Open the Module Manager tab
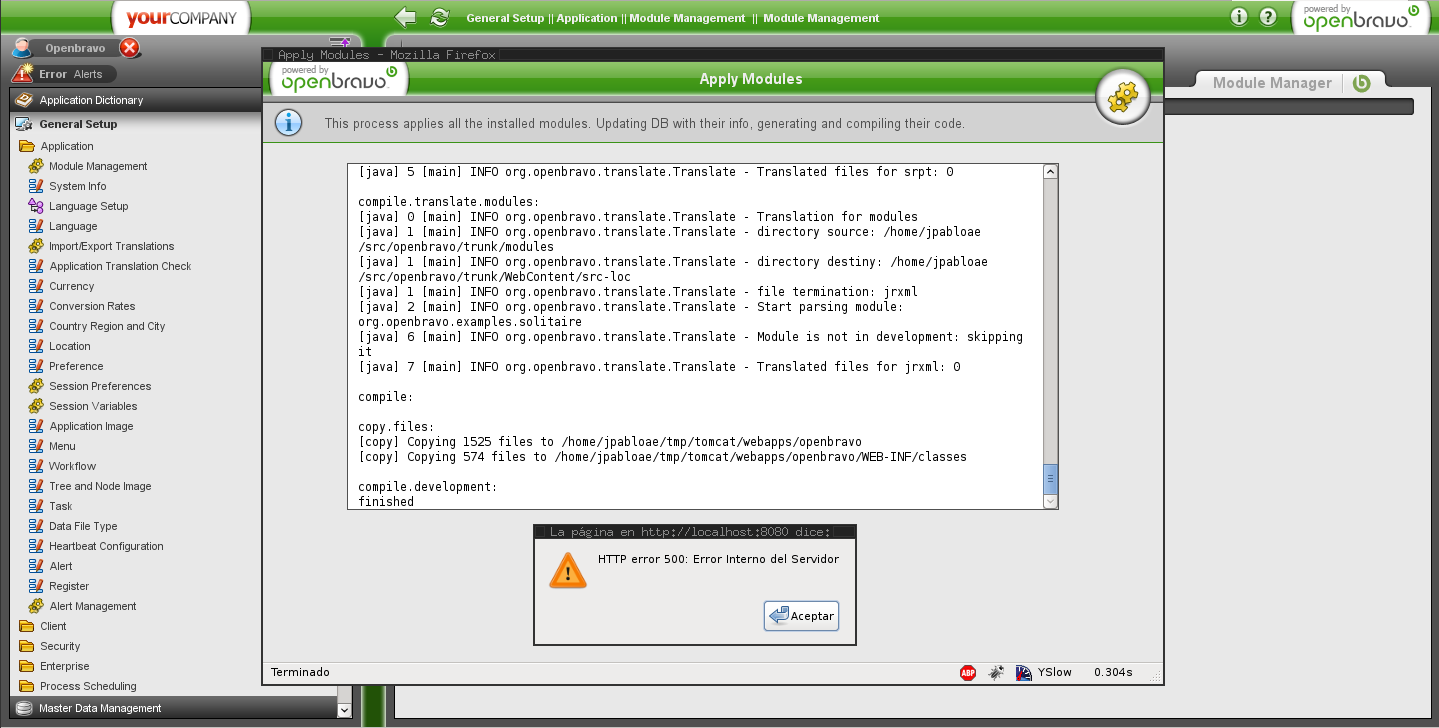 point(1271,83)
